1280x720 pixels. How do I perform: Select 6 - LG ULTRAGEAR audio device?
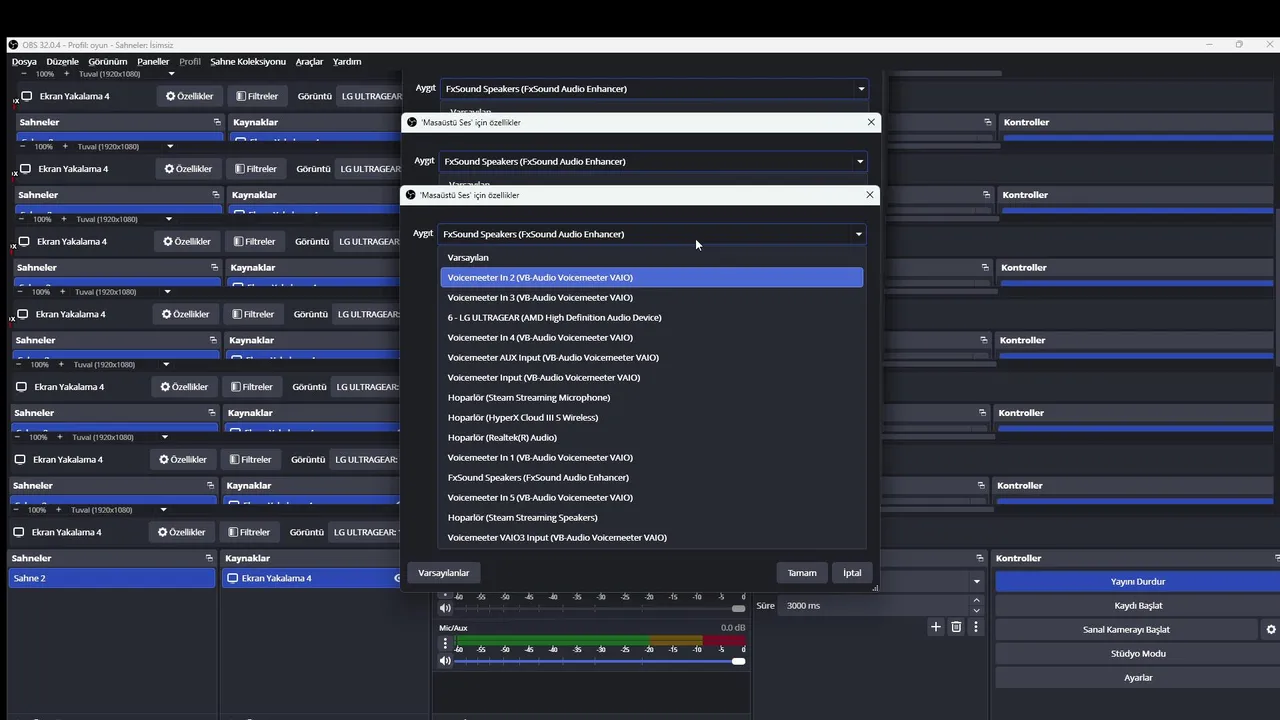click(x=651, y=317)
